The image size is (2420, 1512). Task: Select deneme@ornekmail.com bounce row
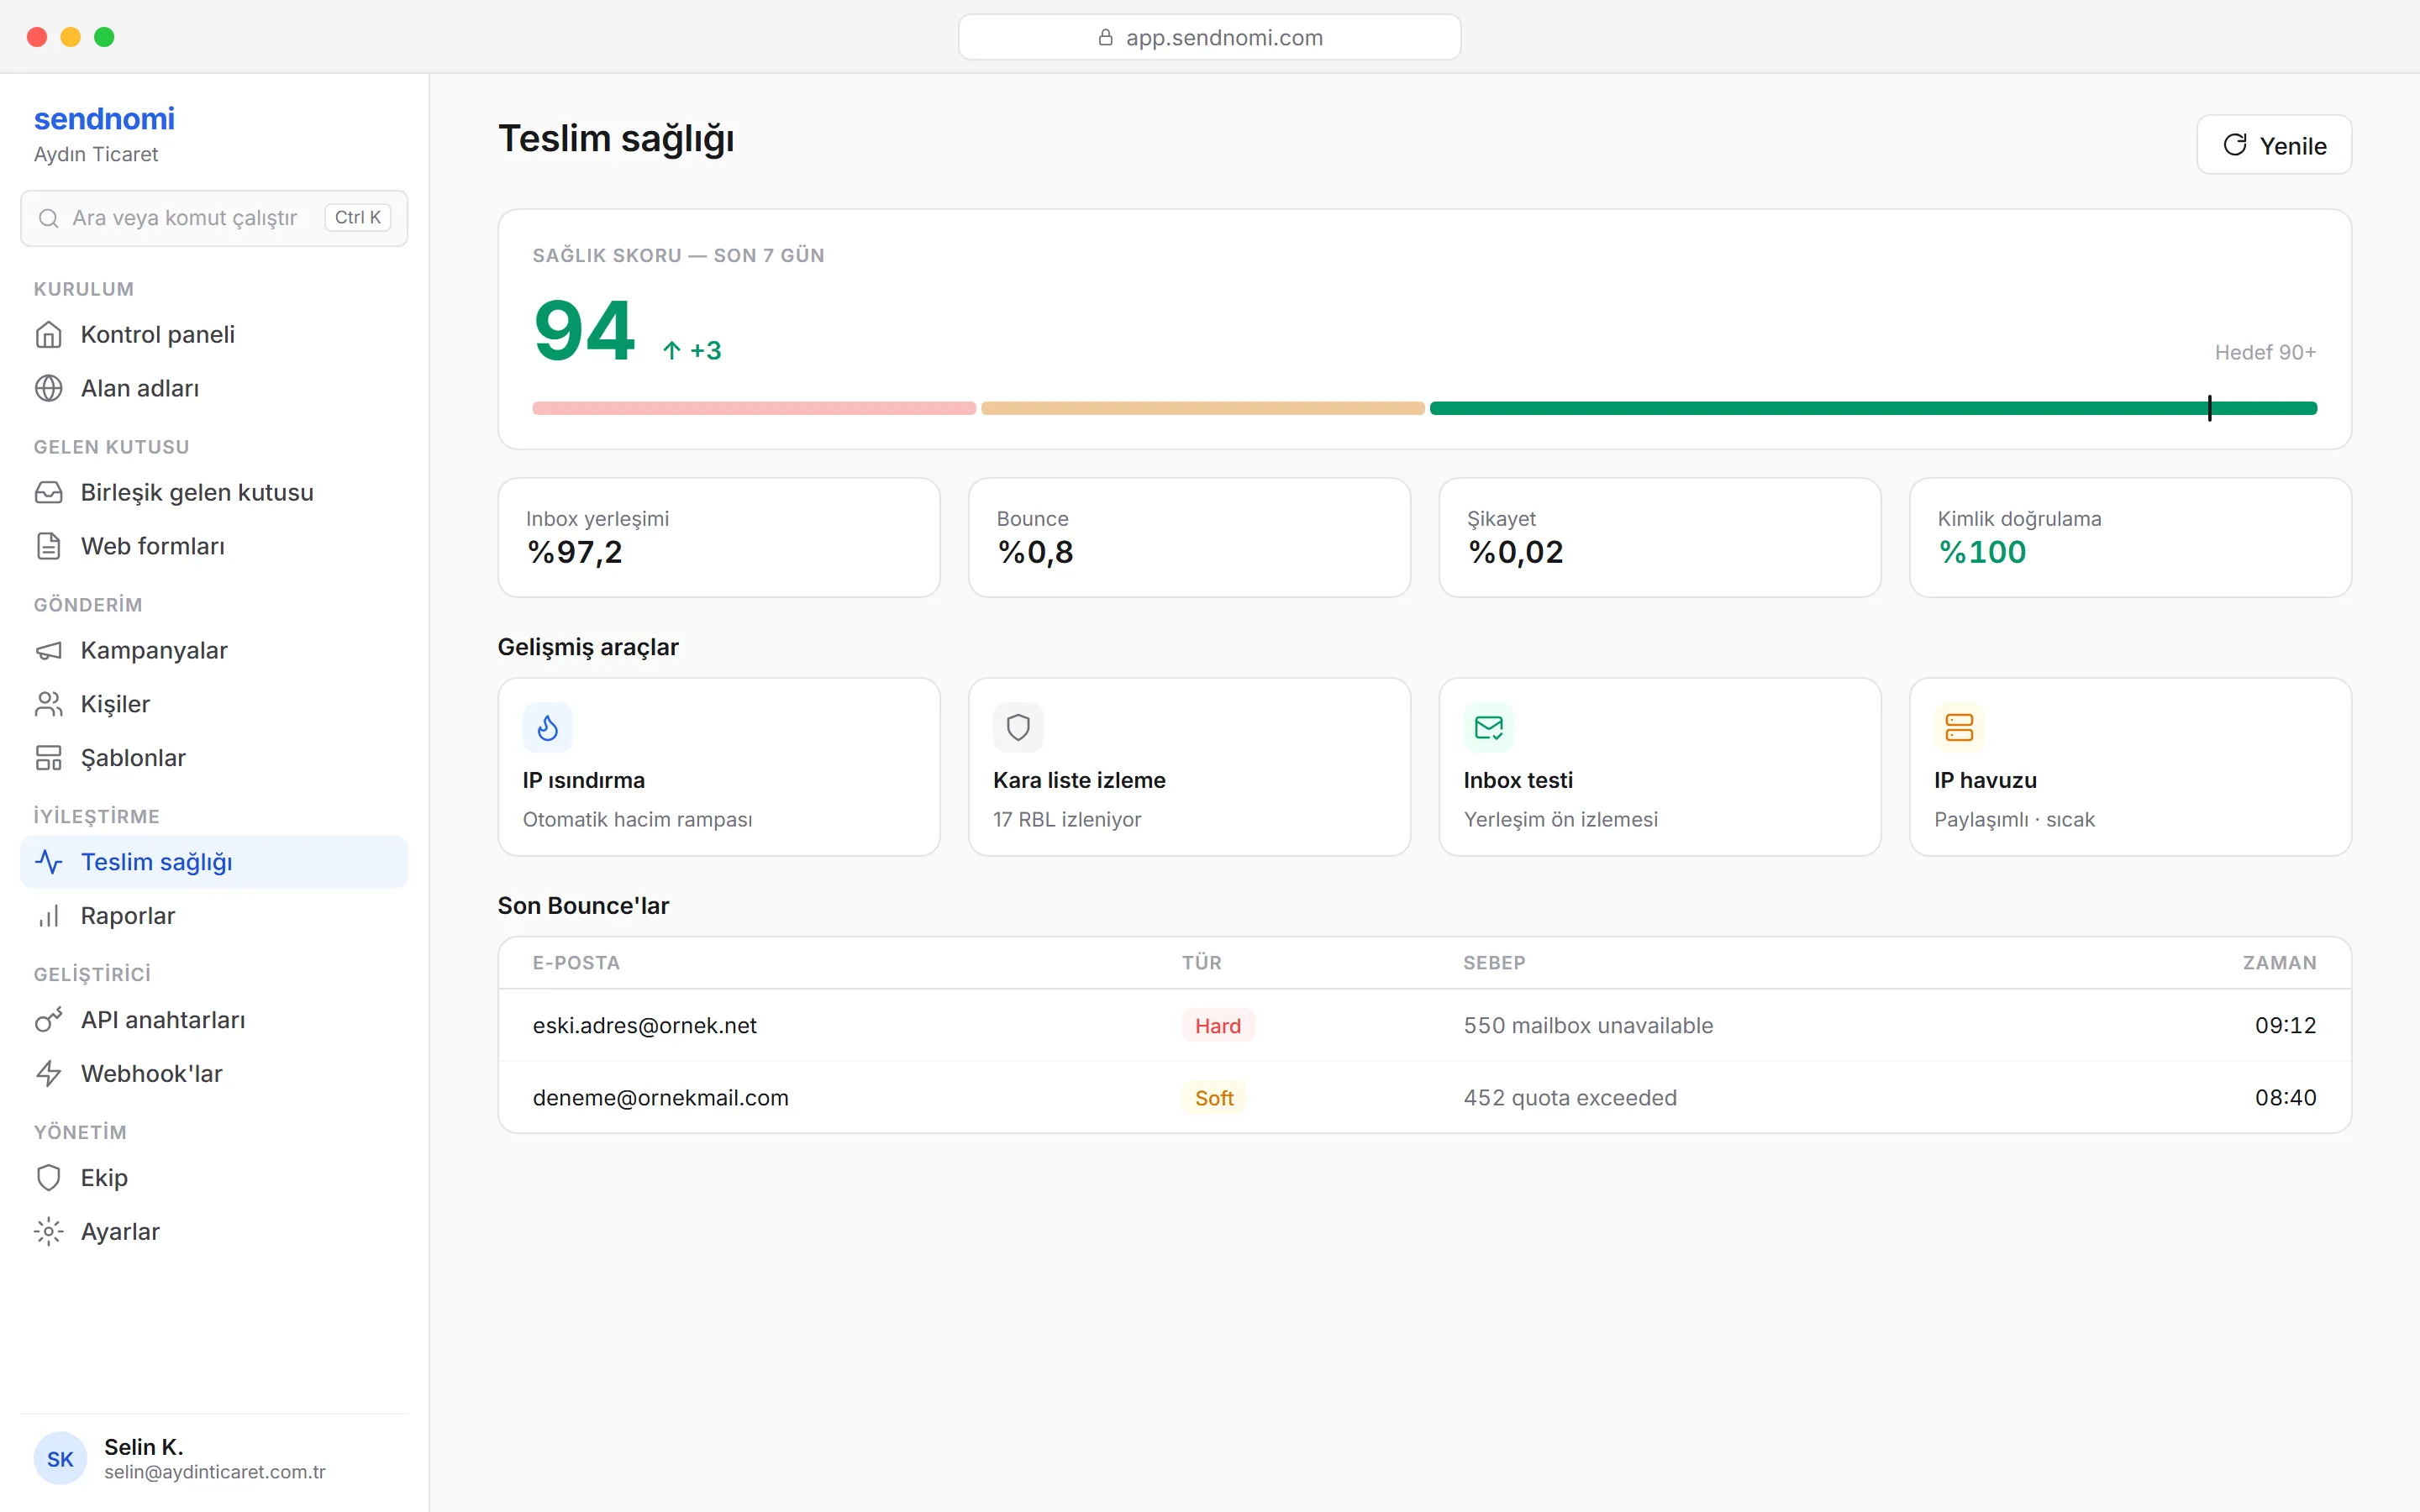[x=1424, y=1097]
